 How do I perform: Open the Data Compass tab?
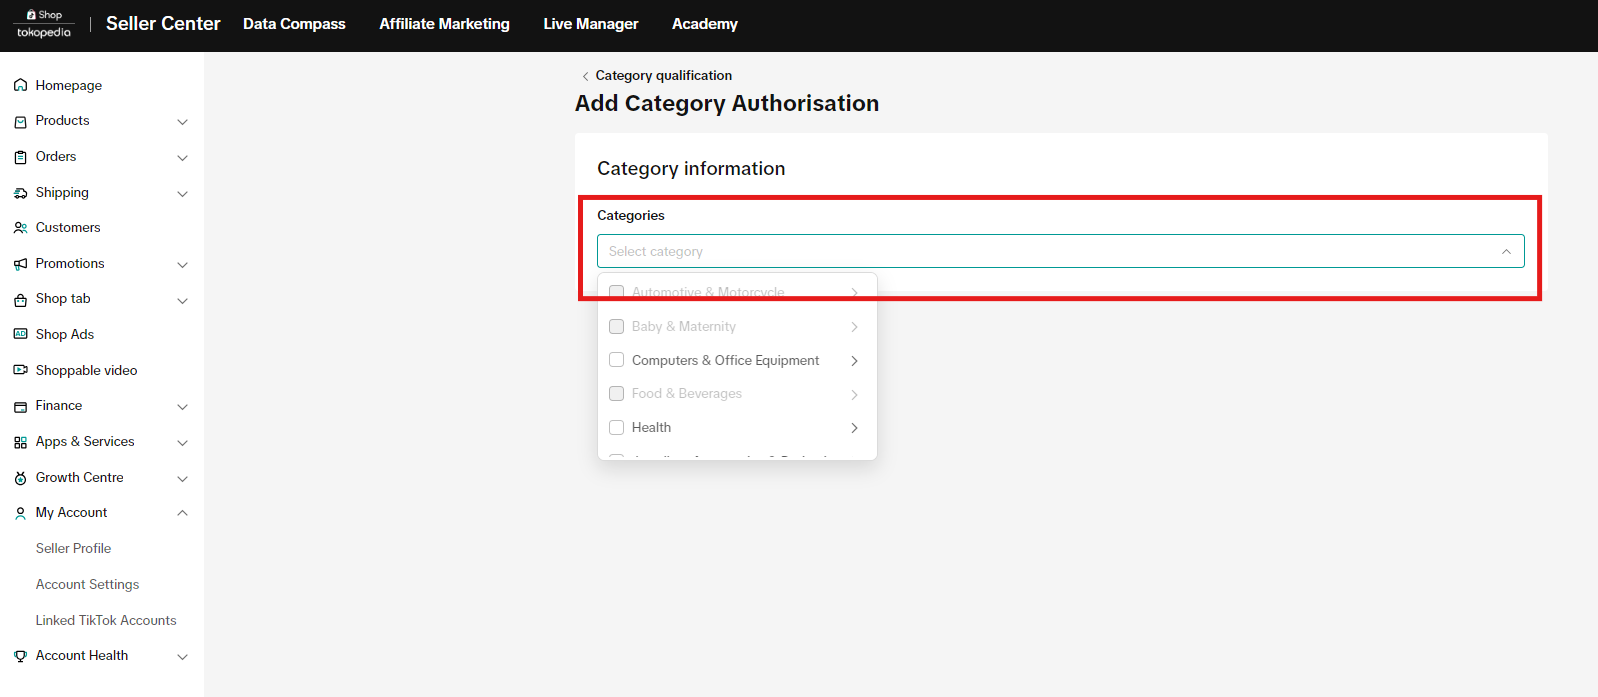[294, 24]
